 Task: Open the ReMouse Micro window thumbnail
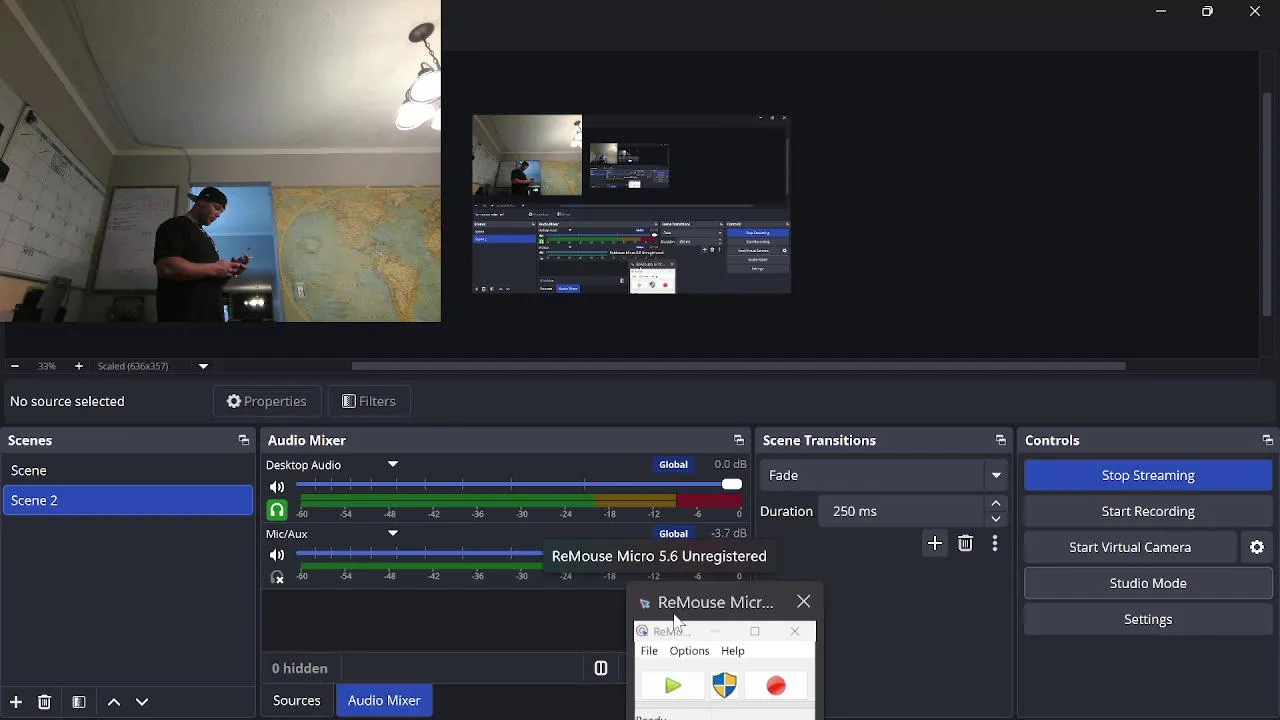pyautogui.click(x=725, y=670)
